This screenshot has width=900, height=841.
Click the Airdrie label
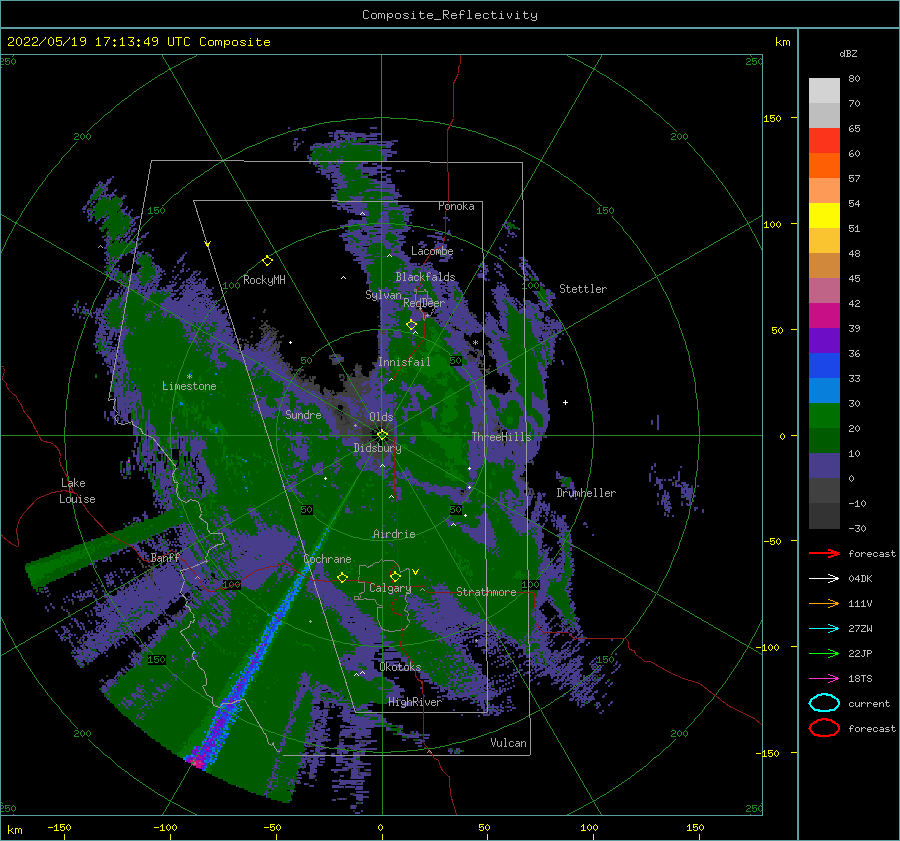coord(394,534)
